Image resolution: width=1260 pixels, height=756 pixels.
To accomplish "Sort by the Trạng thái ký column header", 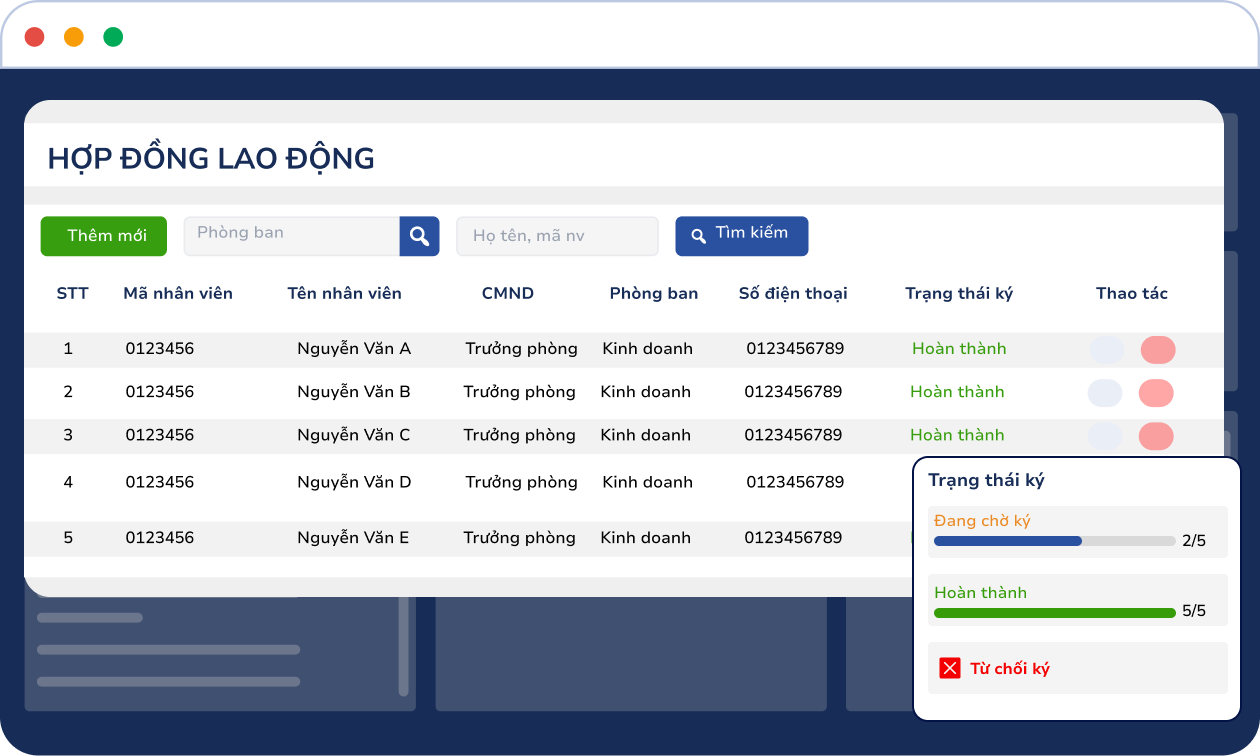I will 958,293.
